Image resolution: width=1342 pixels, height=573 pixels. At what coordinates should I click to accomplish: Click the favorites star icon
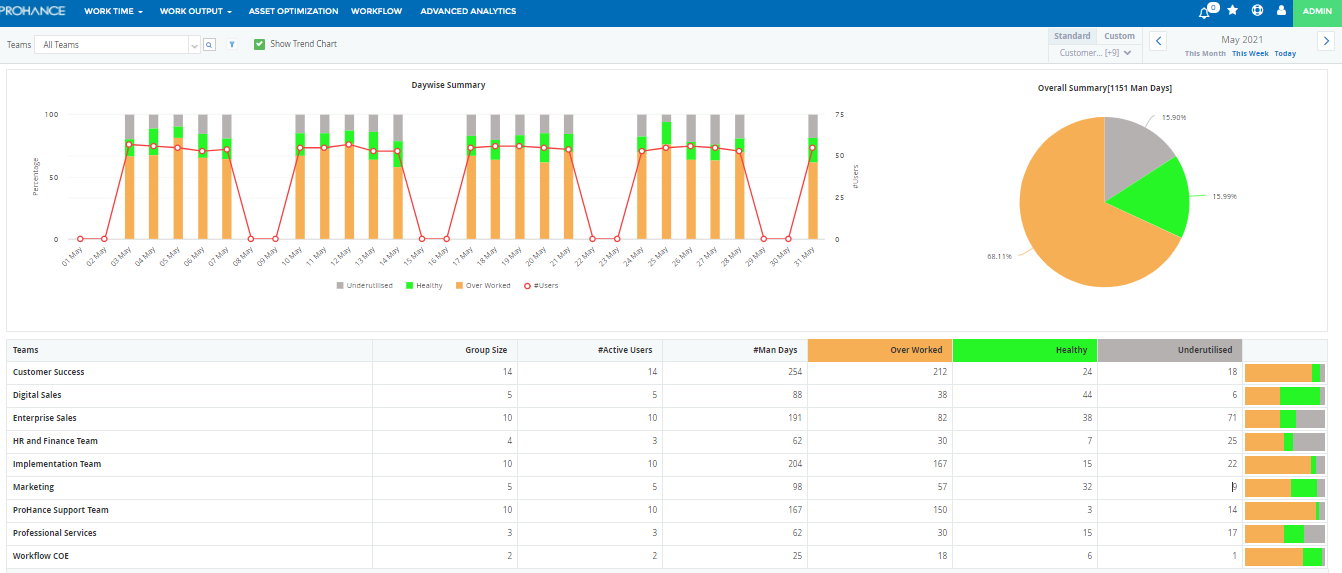coord(1232,11)
